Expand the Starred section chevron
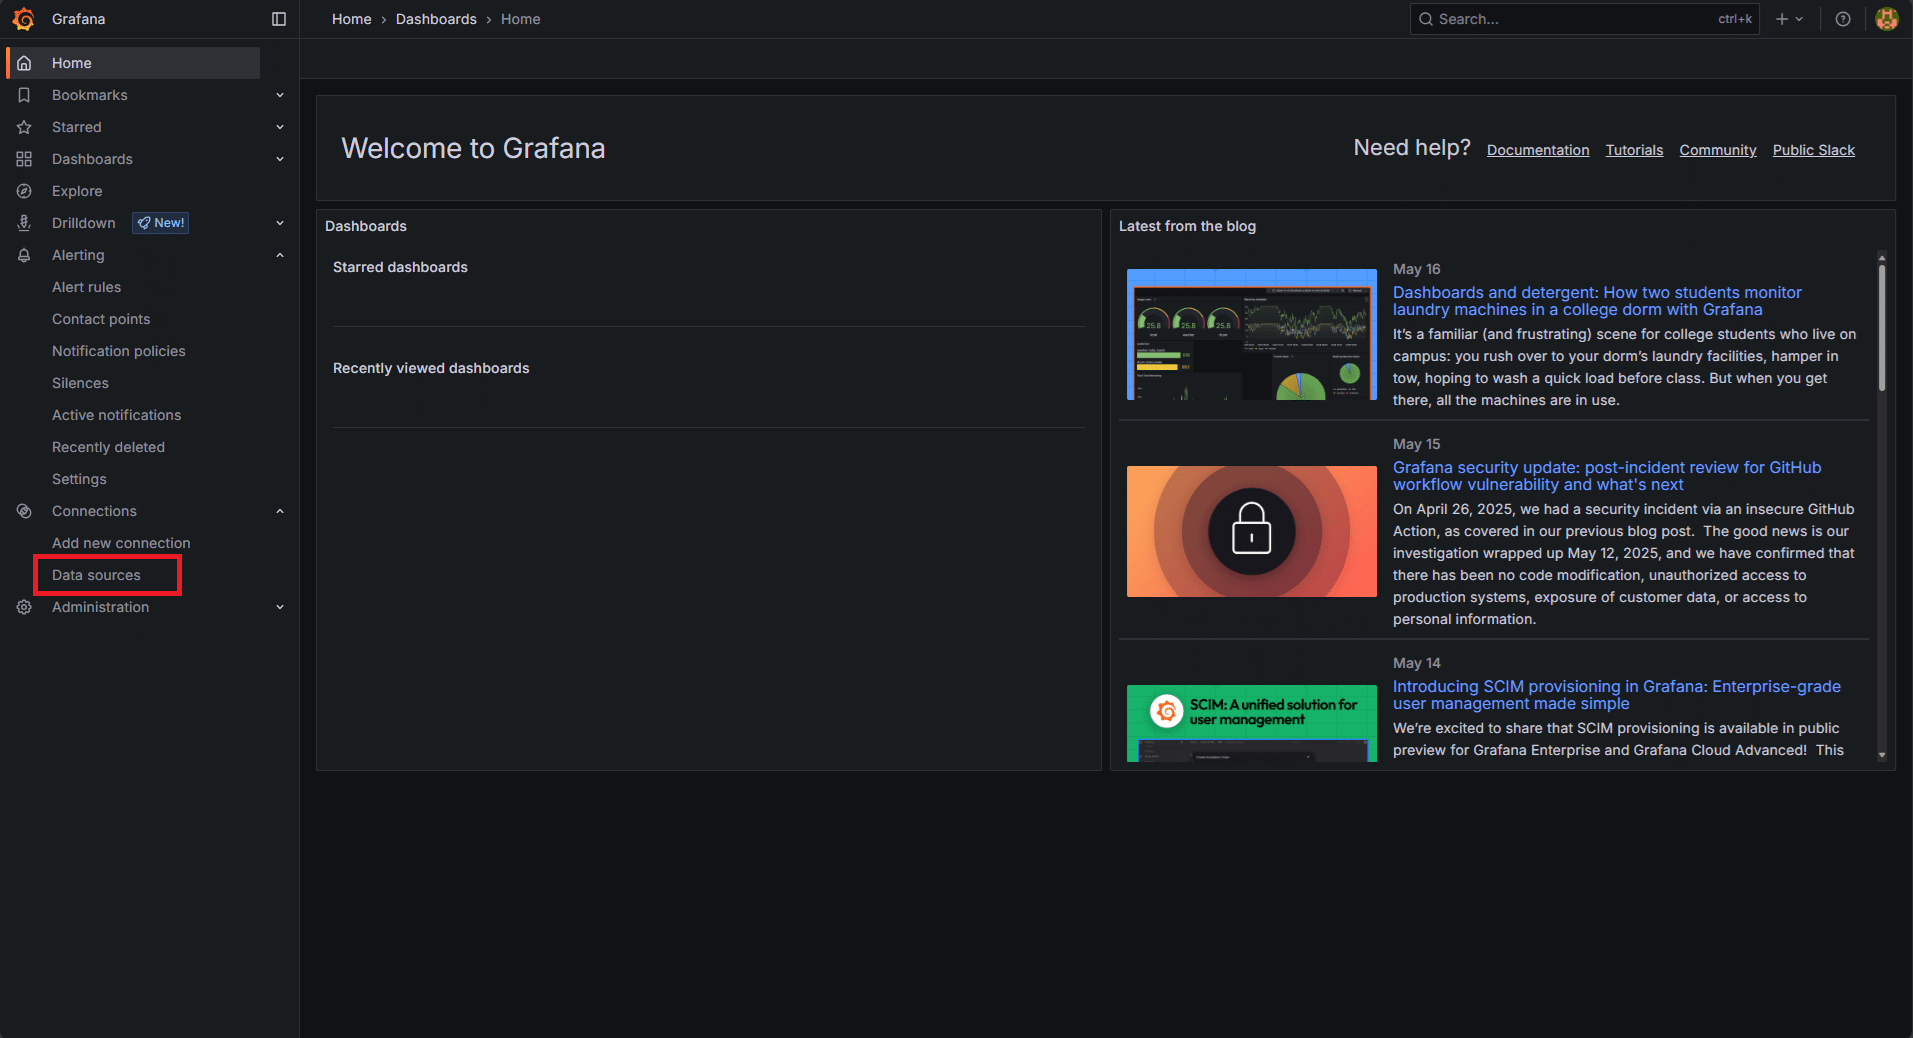Screen dimensions: 1913x1038 280,127
